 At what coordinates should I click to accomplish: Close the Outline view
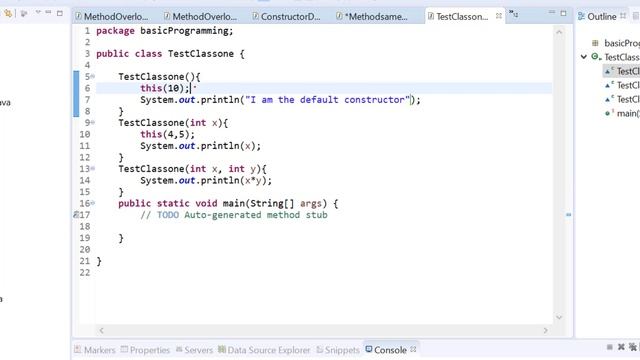[623, 16]
